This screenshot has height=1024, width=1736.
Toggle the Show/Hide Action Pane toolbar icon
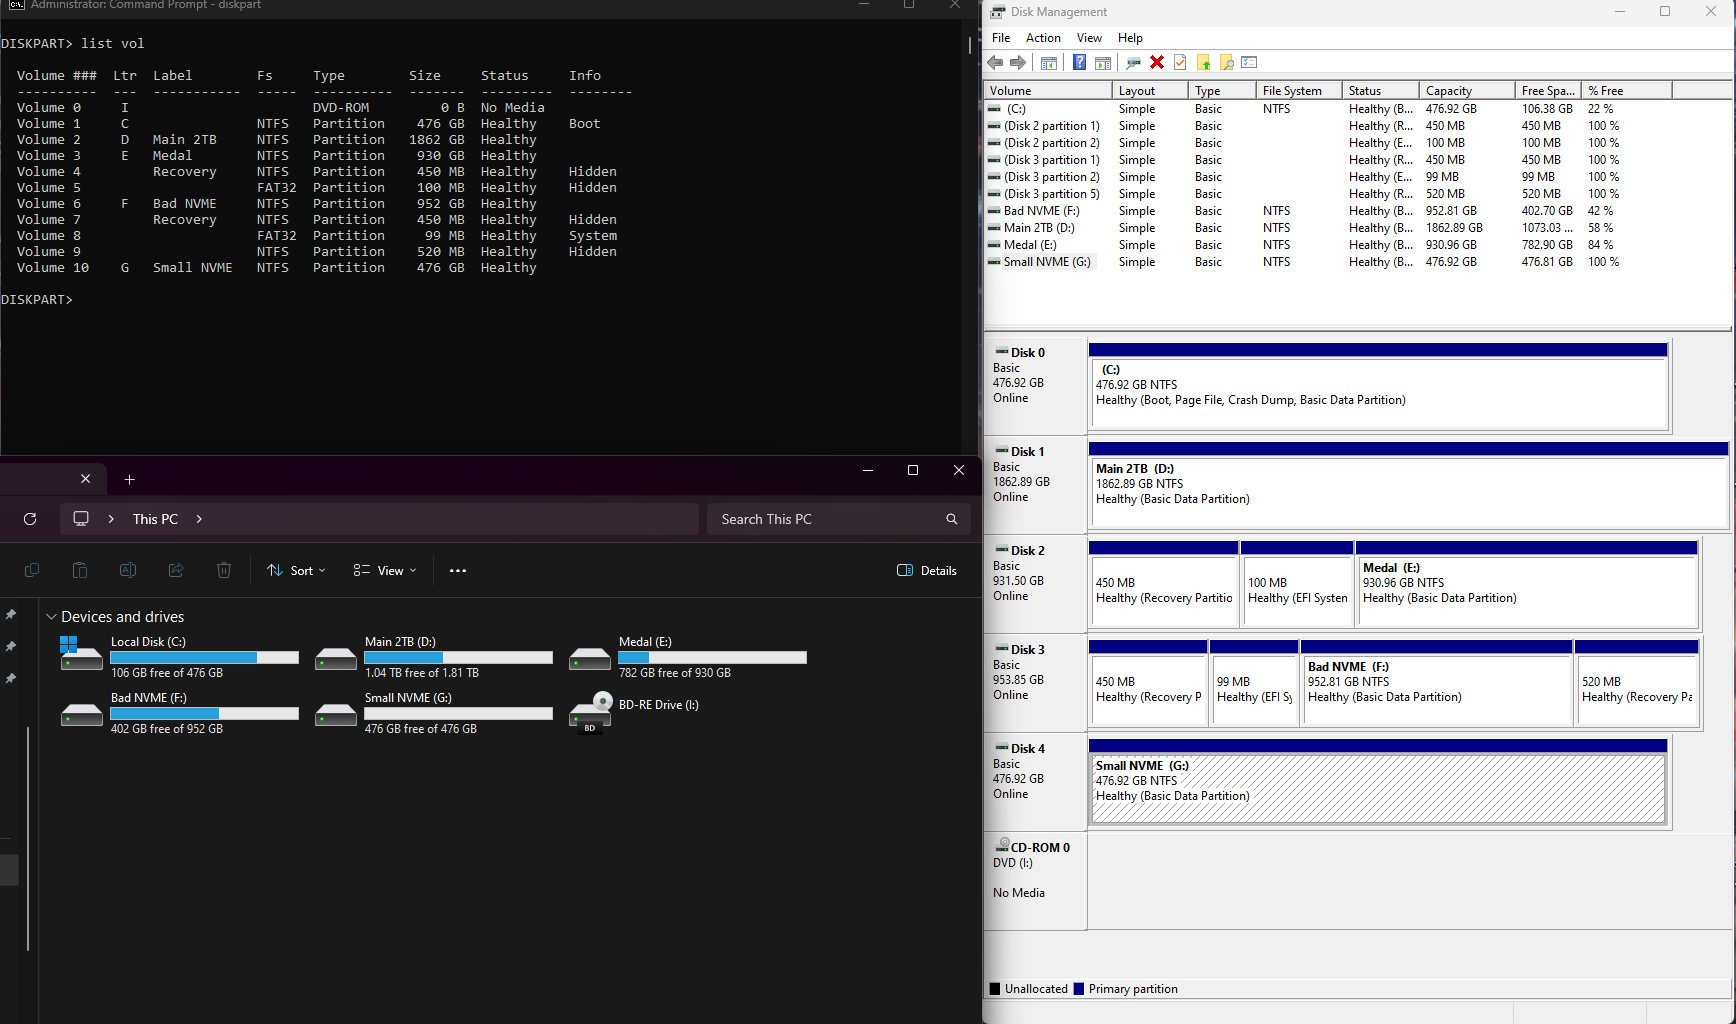(1103, 63)
